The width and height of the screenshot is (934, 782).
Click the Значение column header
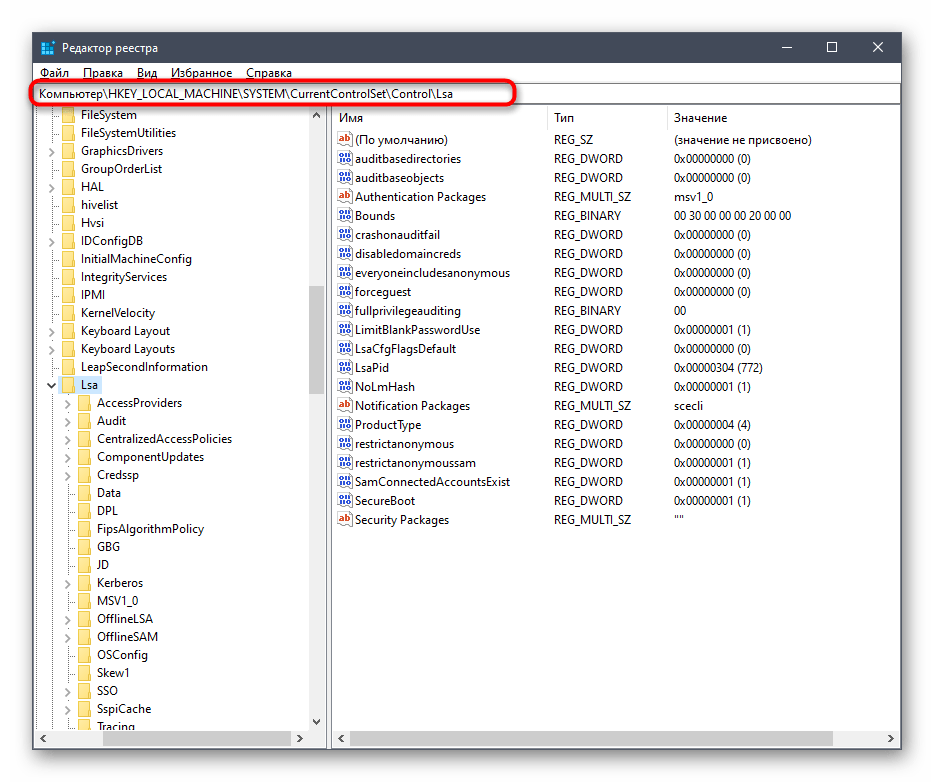tap(780, 118)
